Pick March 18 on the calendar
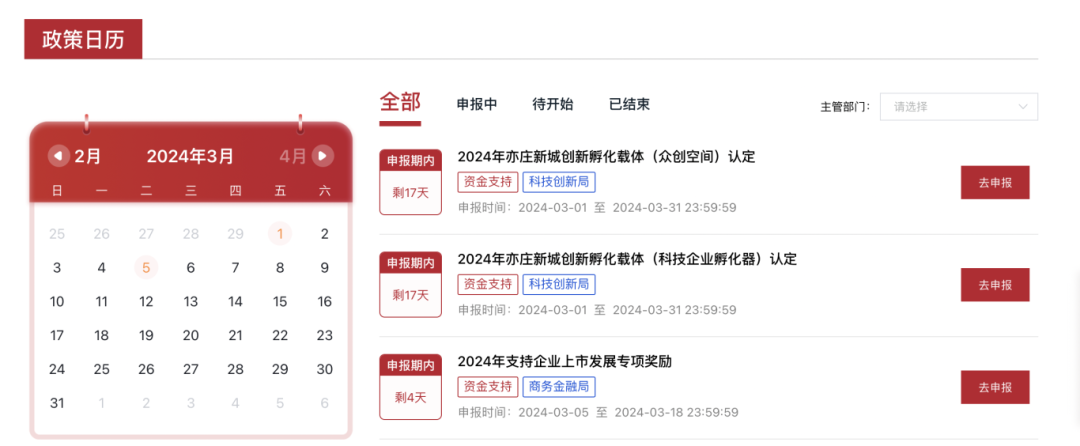 click(101, 335)
